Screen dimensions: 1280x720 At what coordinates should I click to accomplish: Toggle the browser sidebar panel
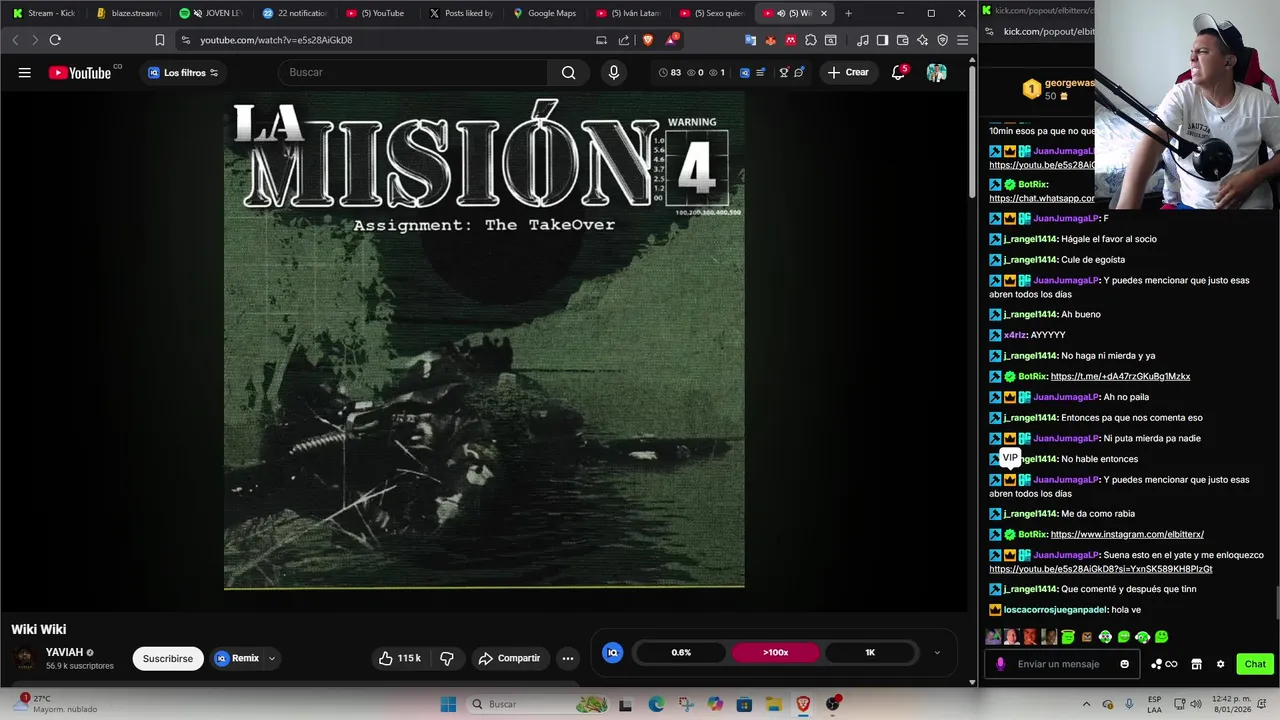click(x=882, y=40)
